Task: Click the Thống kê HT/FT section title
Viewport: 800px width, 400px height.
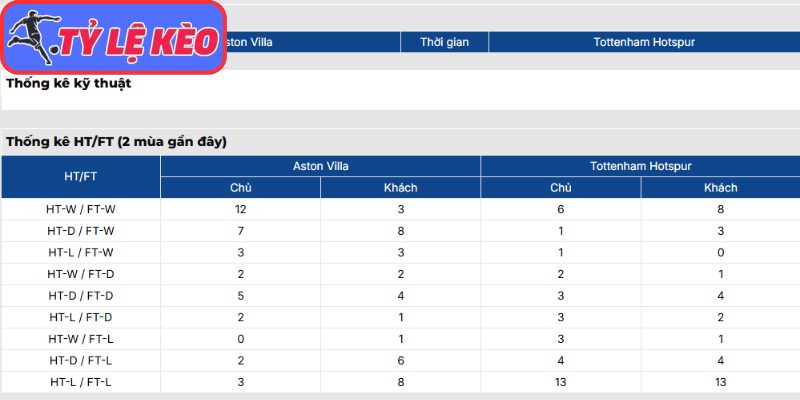Action: [116, 142]
